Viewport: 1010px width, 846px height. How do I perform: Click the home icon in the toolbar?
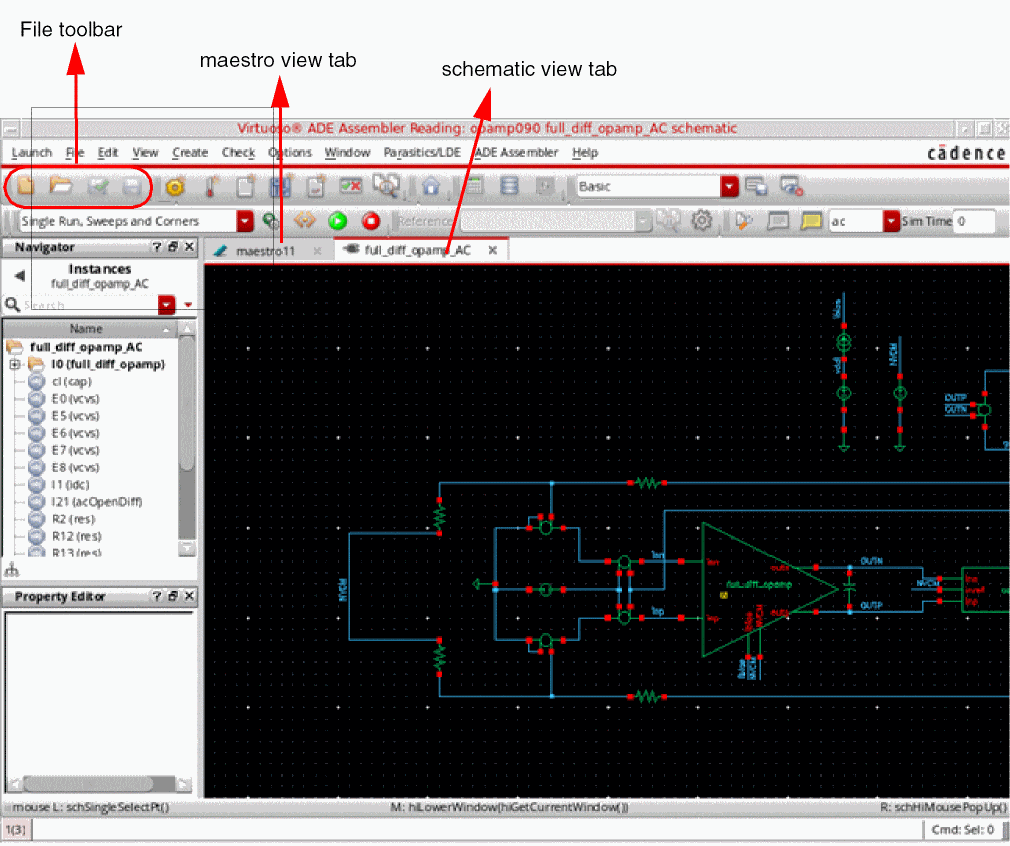tap(431, 186)
